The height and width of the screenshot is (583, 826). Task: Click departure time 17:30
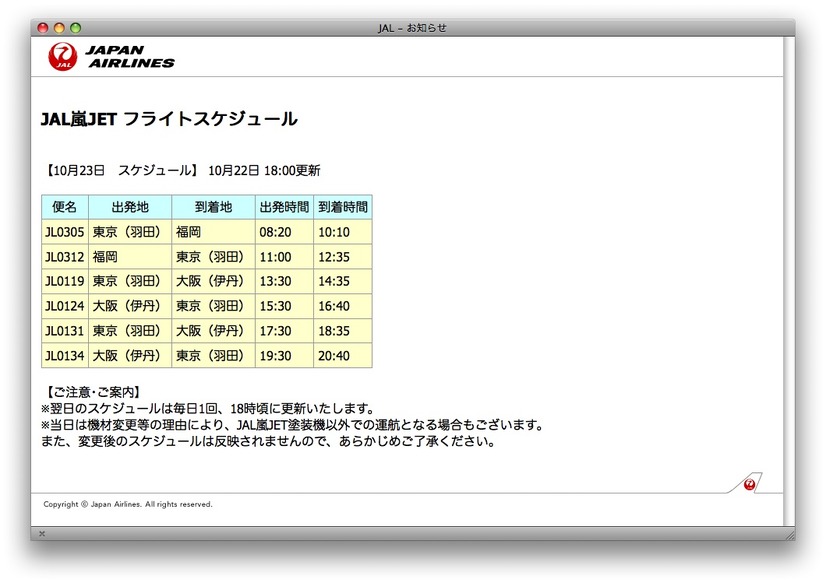tap(275, 331)
